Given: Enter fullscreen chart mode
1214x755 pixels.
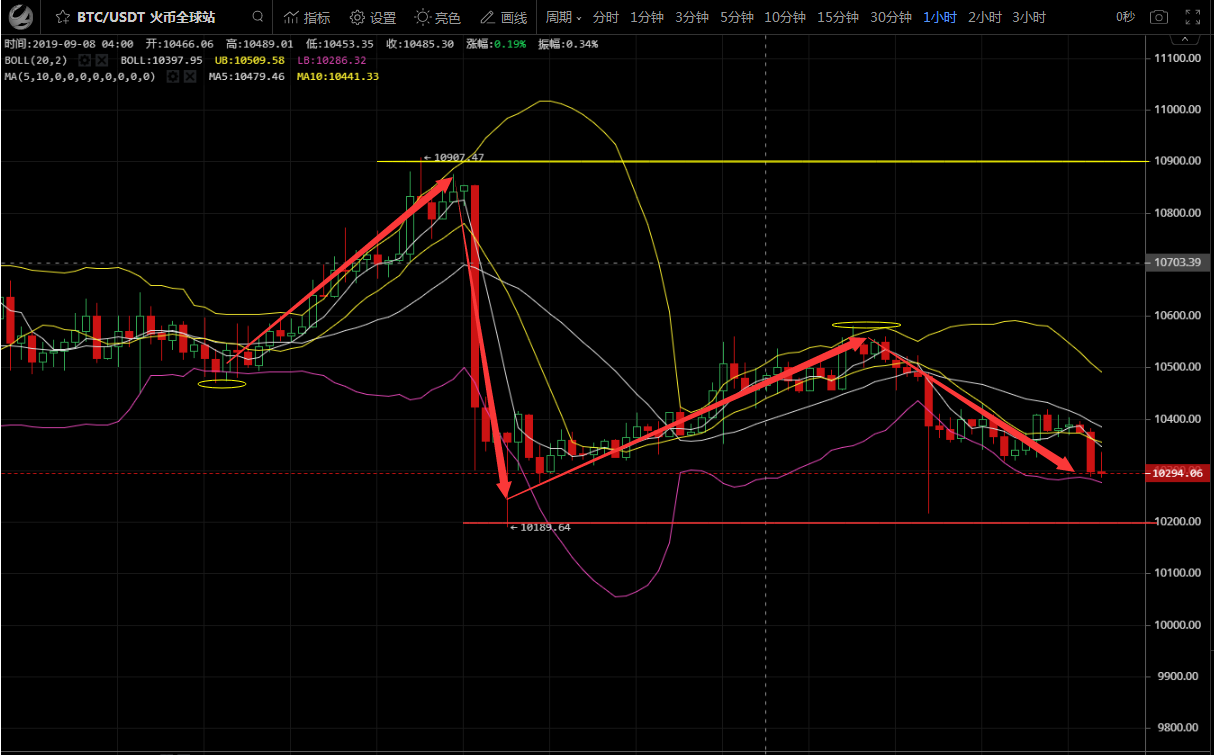Looking at the screenshot, I should click(x=1192, y=17).
